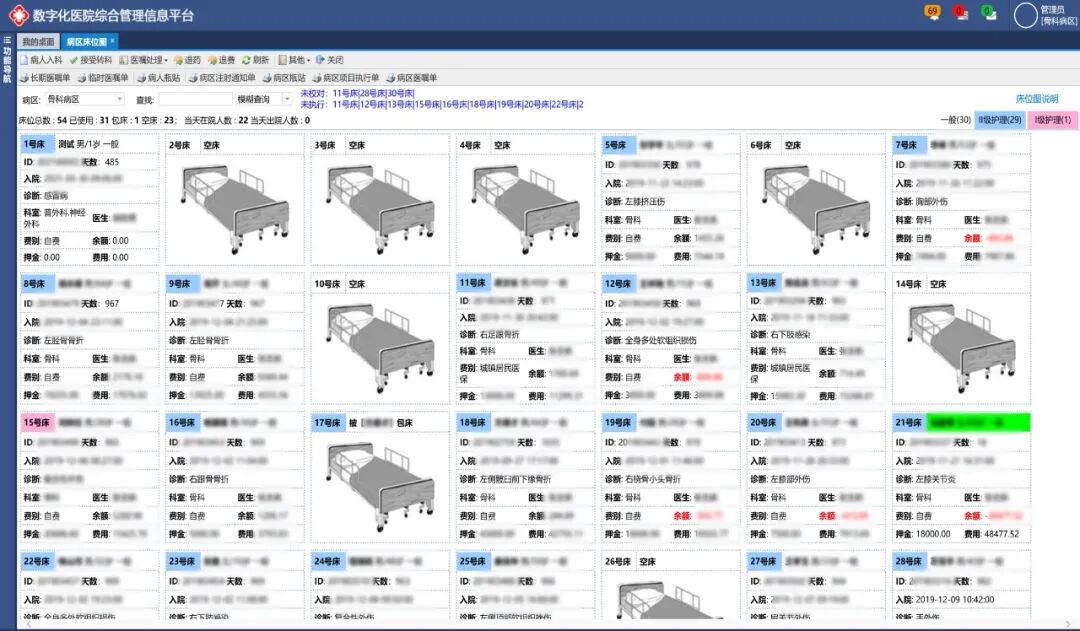Viewport: 1080px width, 631px height.
Task: Expand the 功能导航 side navigation bar
Action: [x=7, y=59]
